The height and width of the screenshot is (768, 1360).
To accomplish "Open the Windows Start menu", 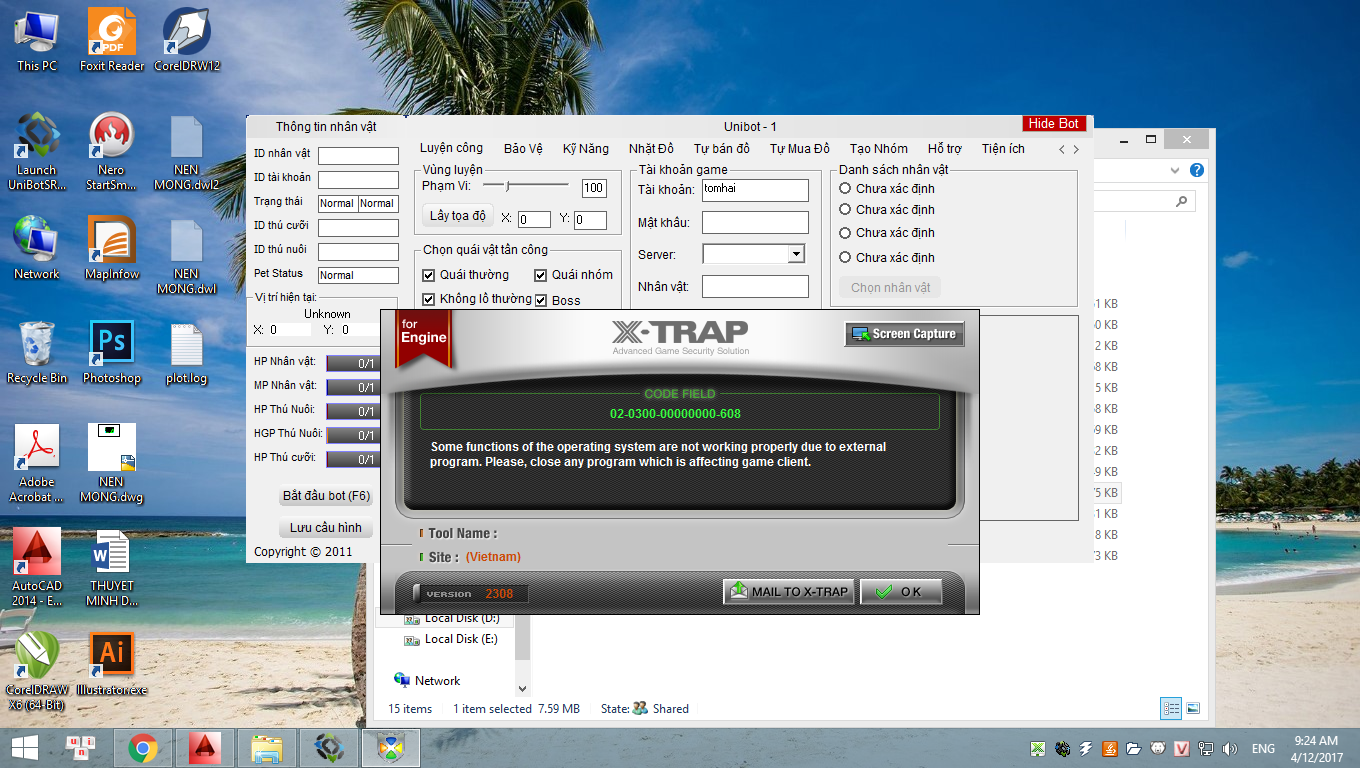I will tap(24, 747).
